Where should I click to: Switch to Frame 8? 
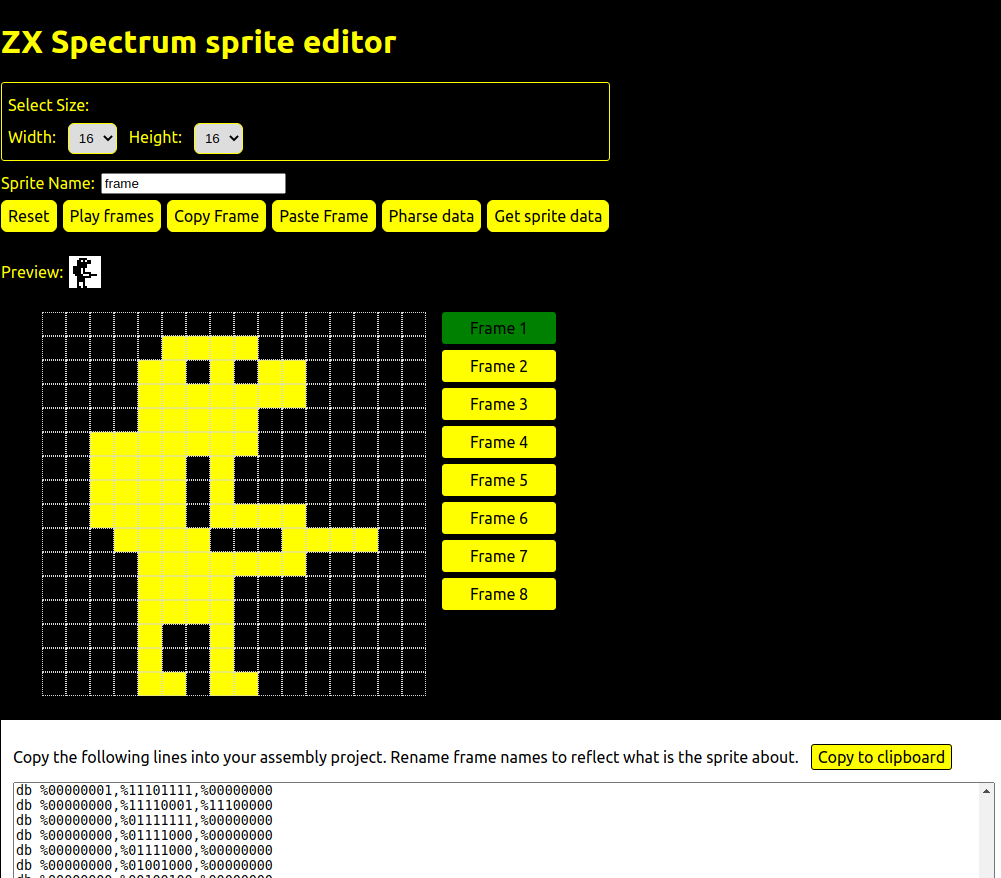(499, 594)
